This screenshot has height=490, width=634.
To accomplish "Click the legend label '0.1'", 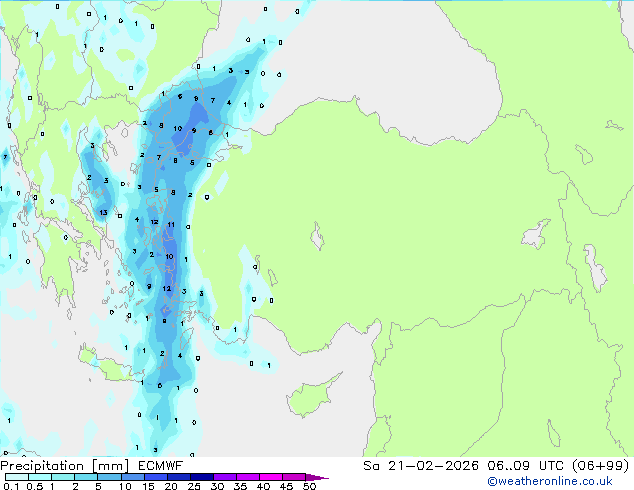I will [11, 486].
